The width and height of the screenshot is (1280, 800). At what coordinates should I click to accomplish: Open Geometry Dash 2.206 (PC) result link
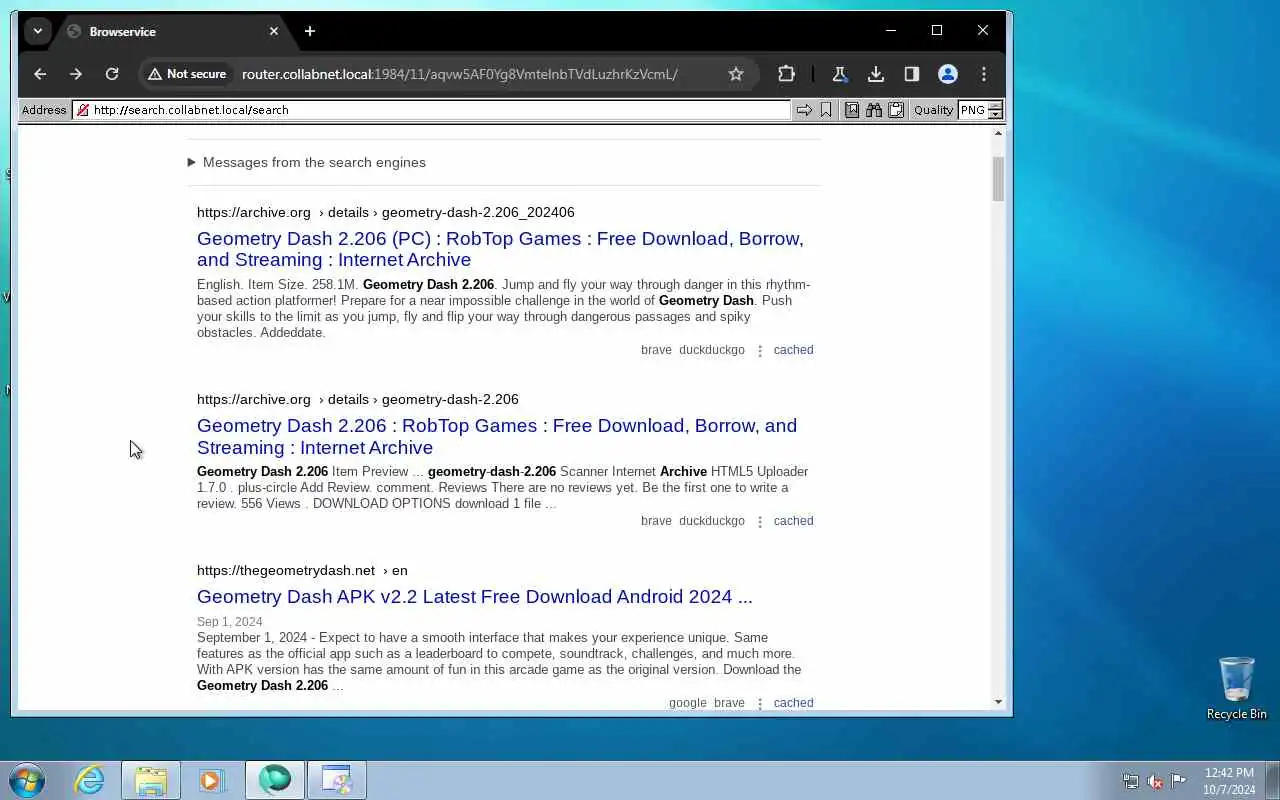click(500, 249)
